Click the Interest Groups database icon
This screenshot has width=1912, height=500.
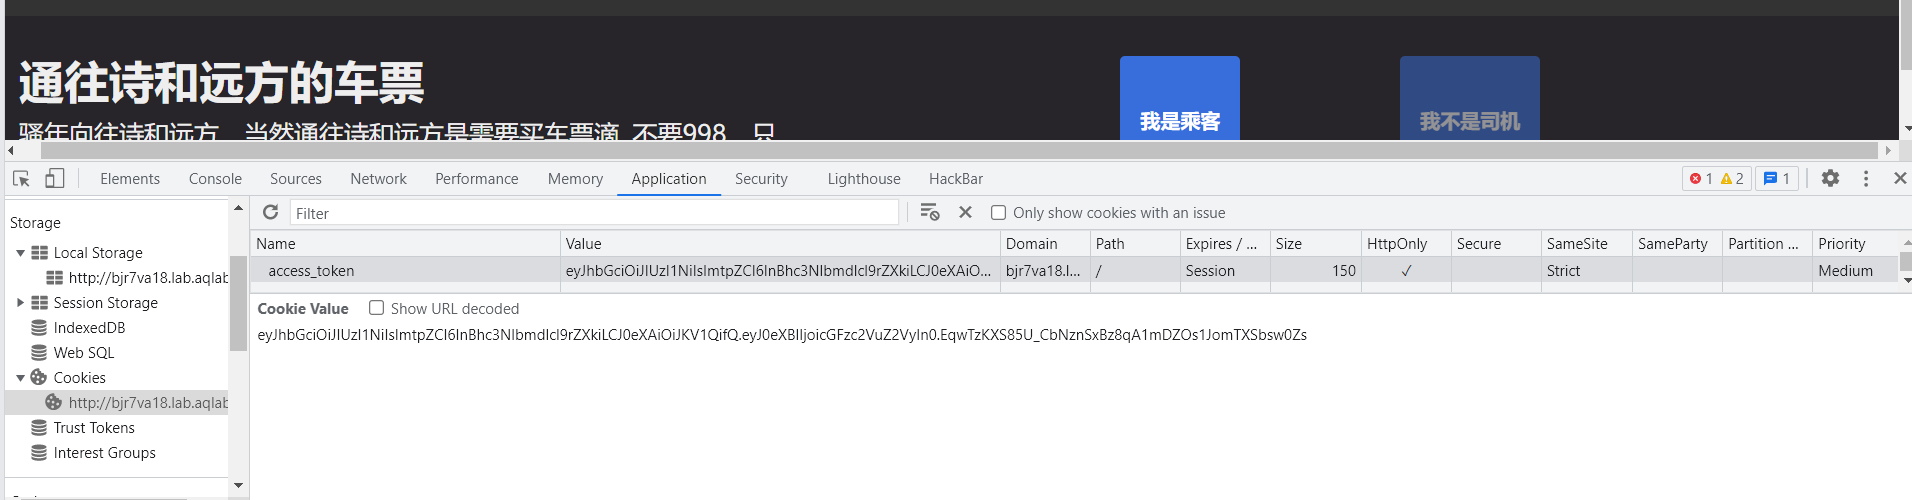pos(39,452)
